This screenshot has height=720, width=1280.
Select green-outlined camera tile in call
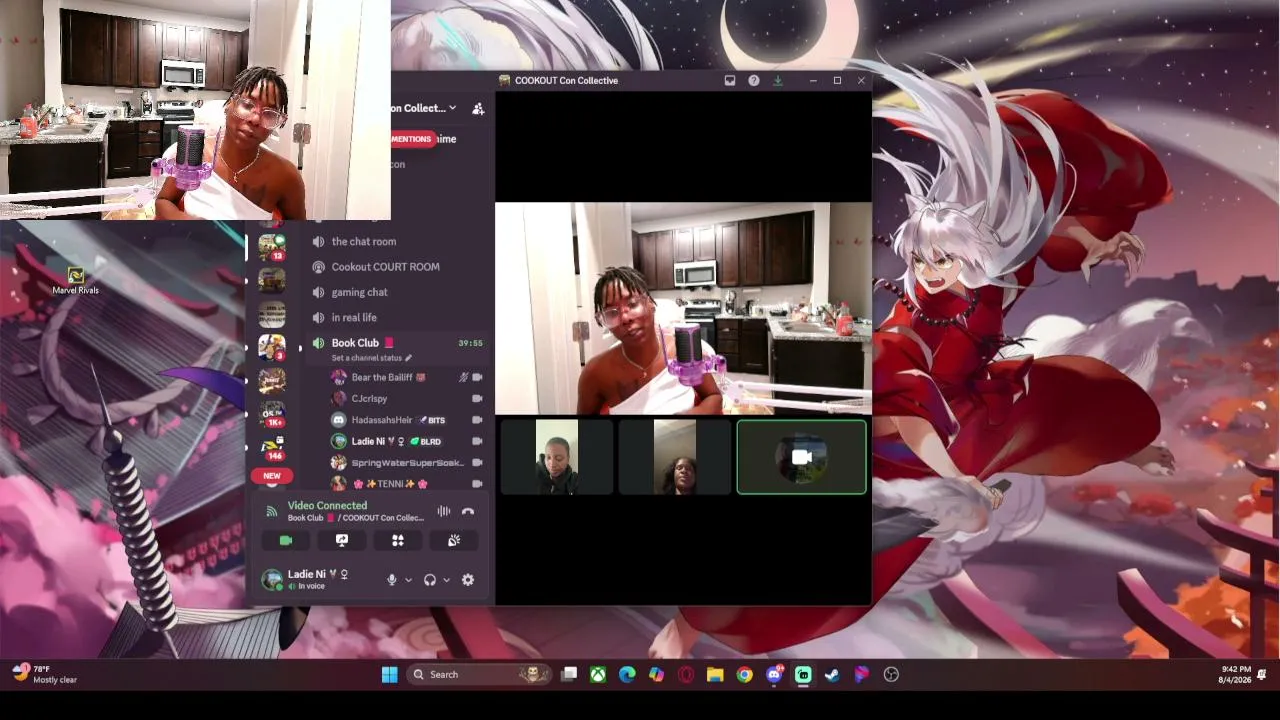click(802, 457)
